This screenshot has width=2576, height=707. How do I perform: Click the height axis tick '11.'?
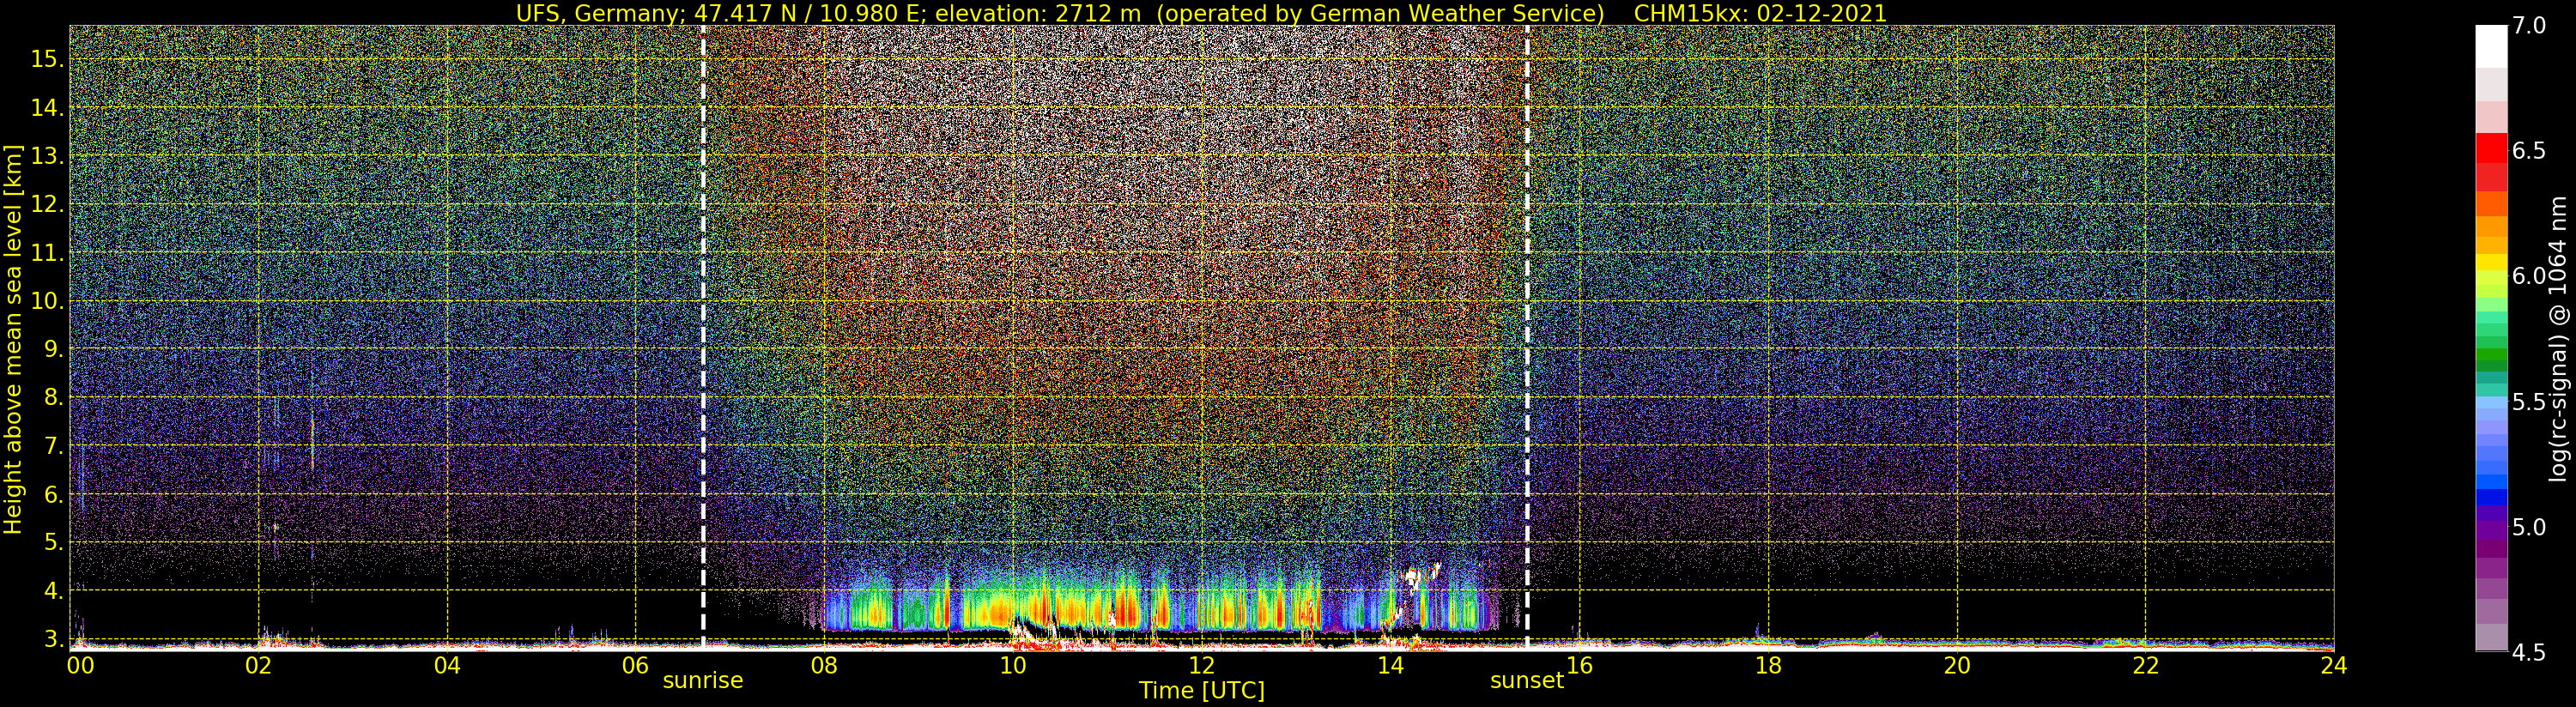[47, 253]
